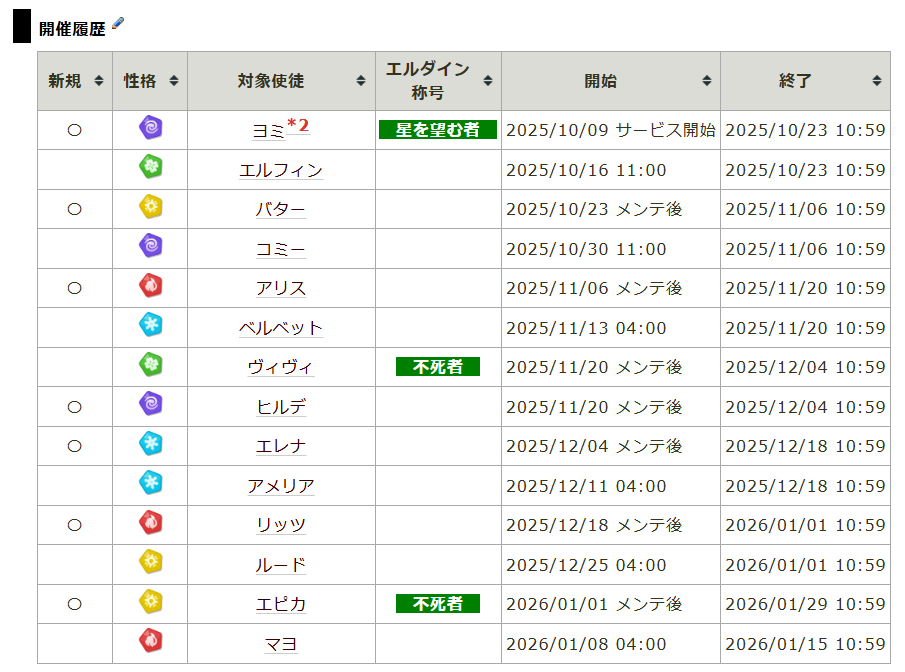Click the 星を望む者 green title badge

[x=438, y=130]
